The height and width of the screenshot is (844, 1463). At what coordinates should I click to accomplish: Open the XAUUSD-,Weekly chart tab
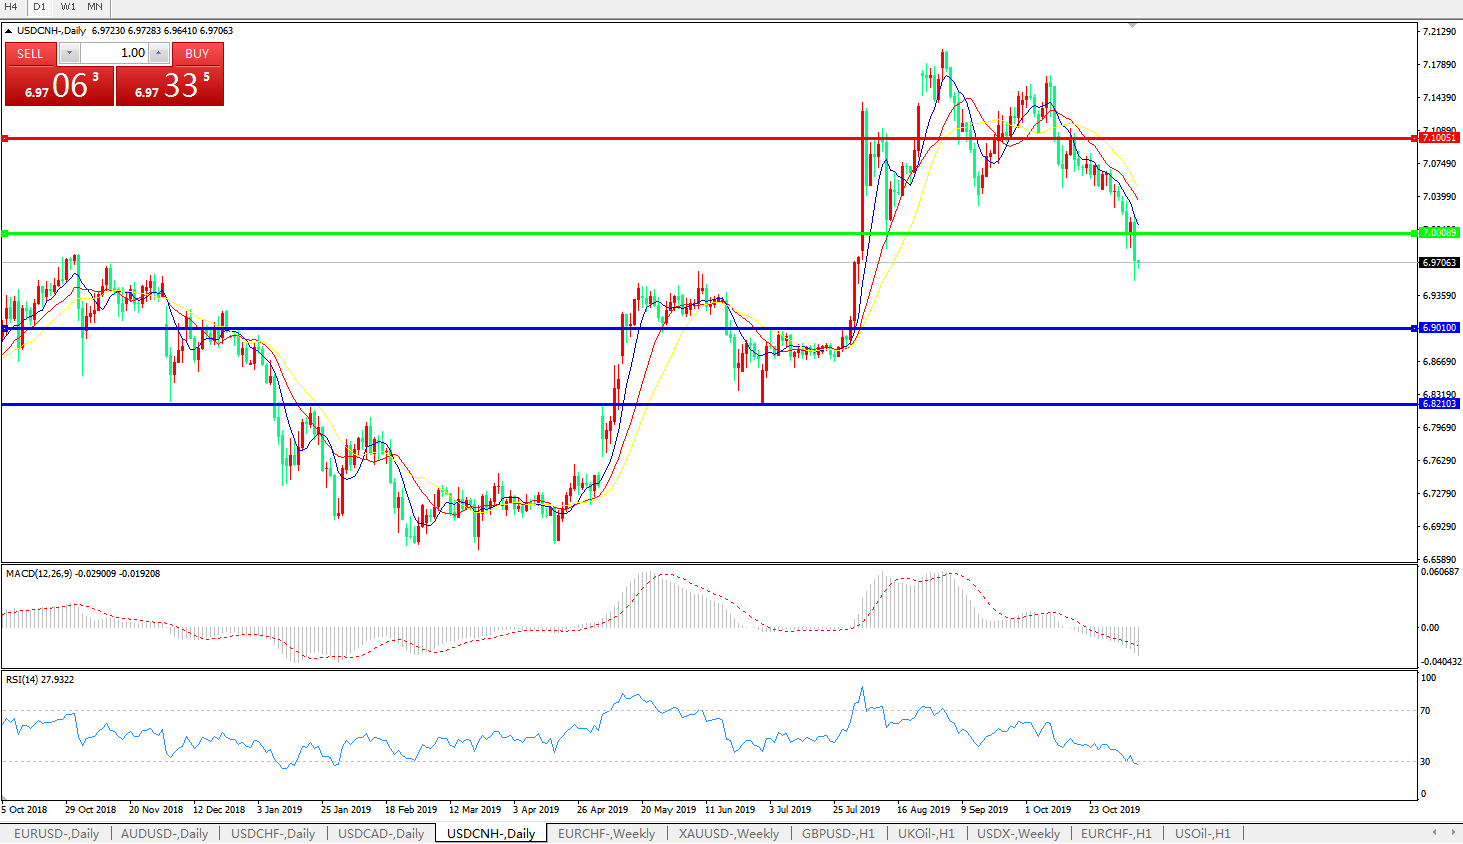click(728, 833)
